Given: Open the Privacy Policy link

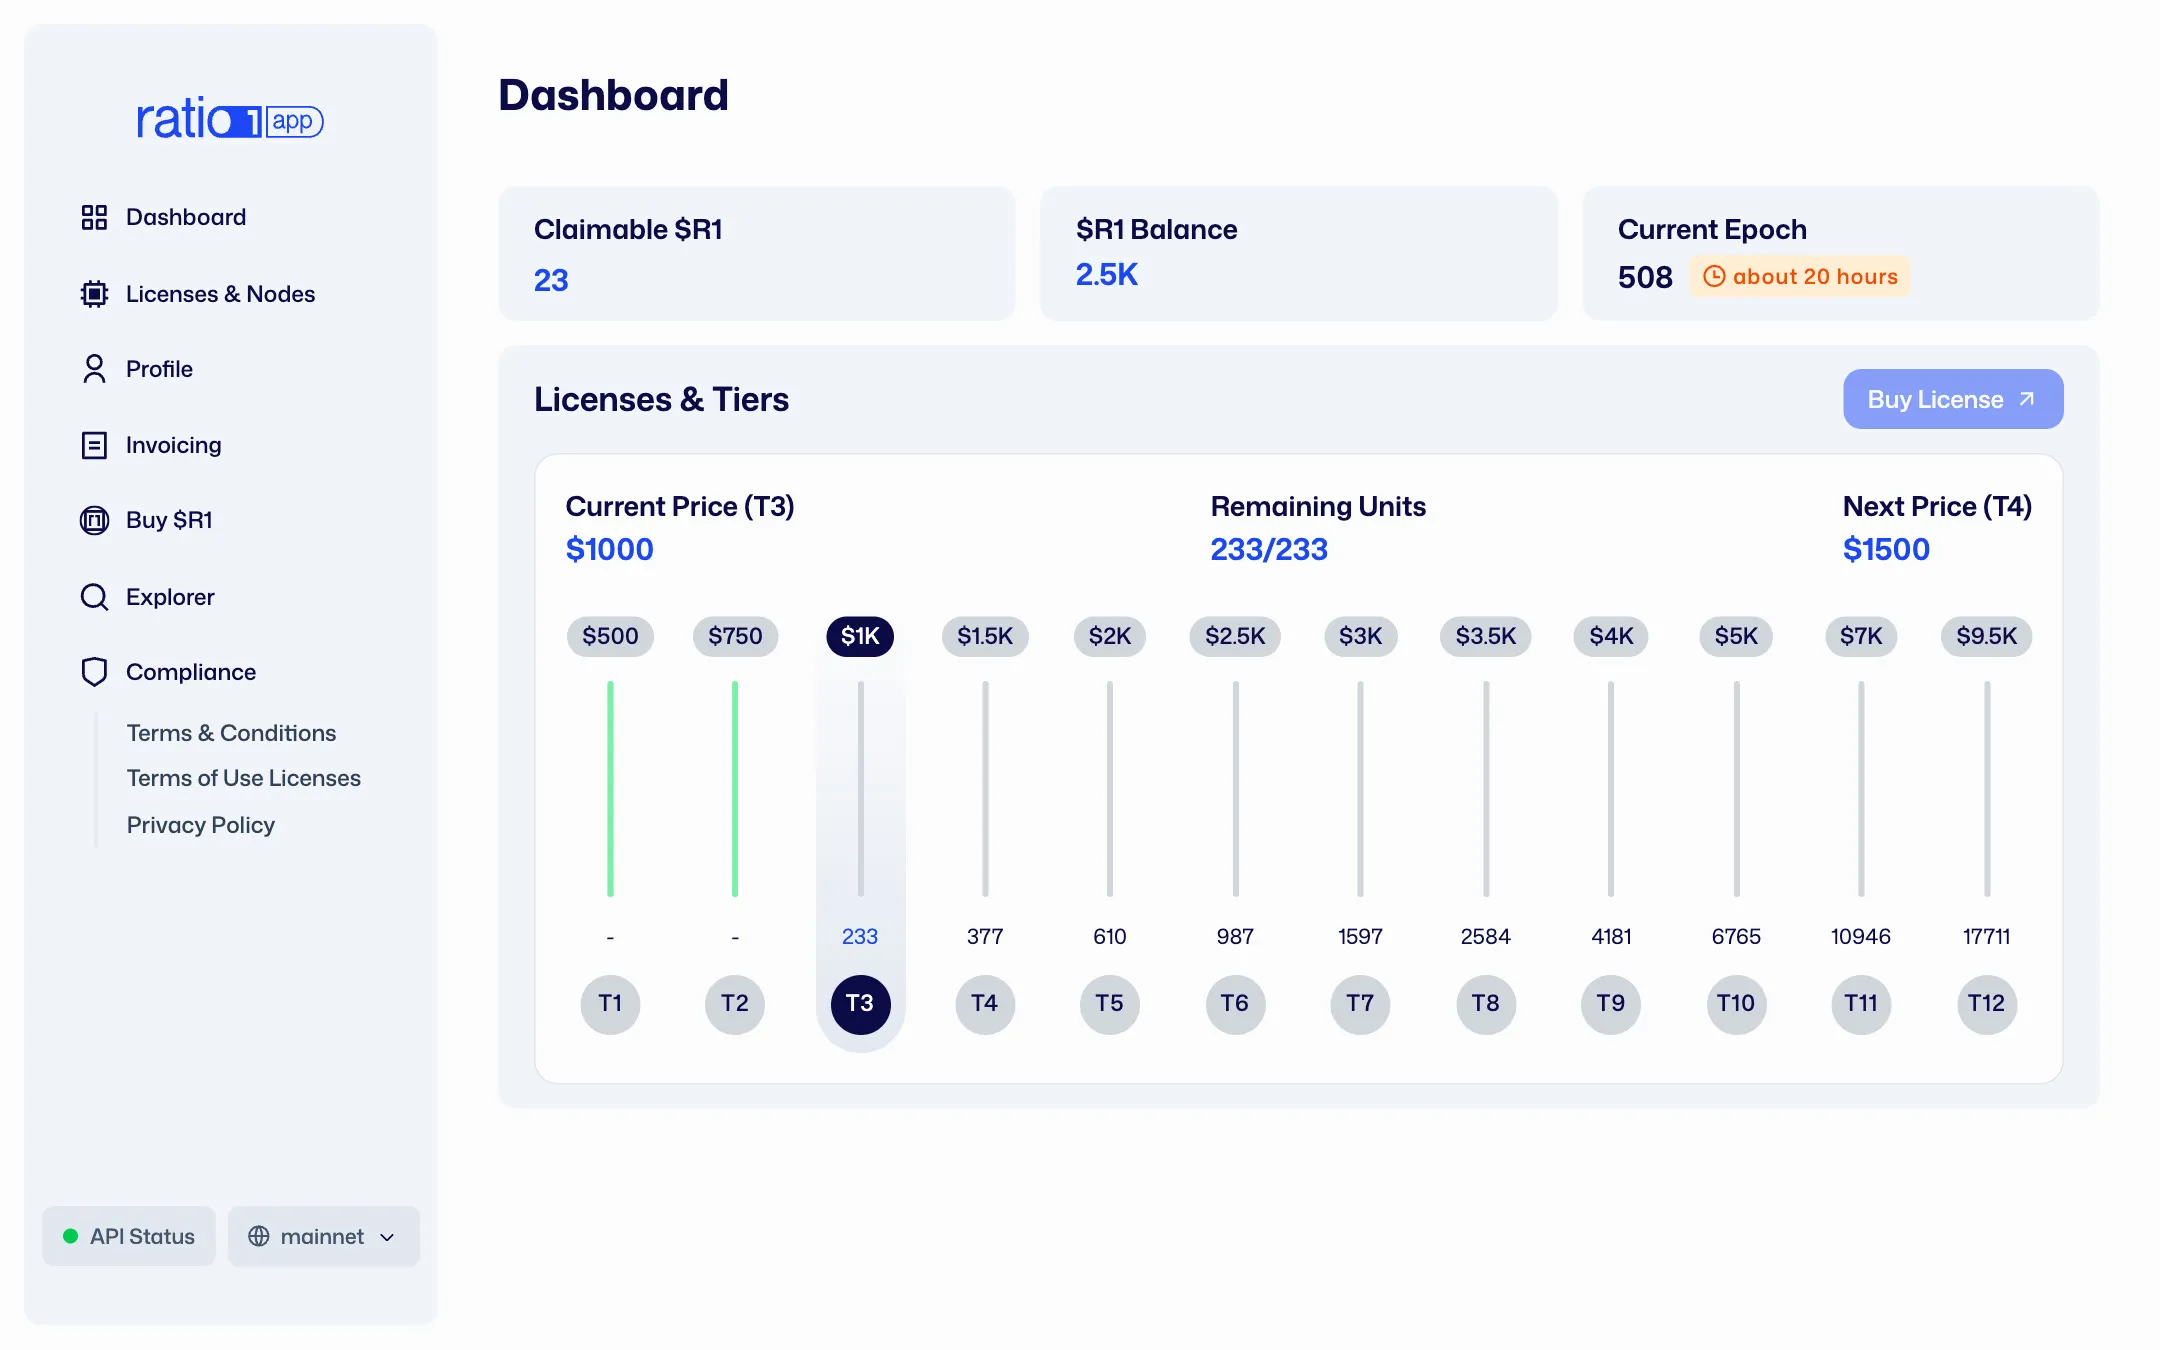Looking at the screenshot, I should (200, 825).
